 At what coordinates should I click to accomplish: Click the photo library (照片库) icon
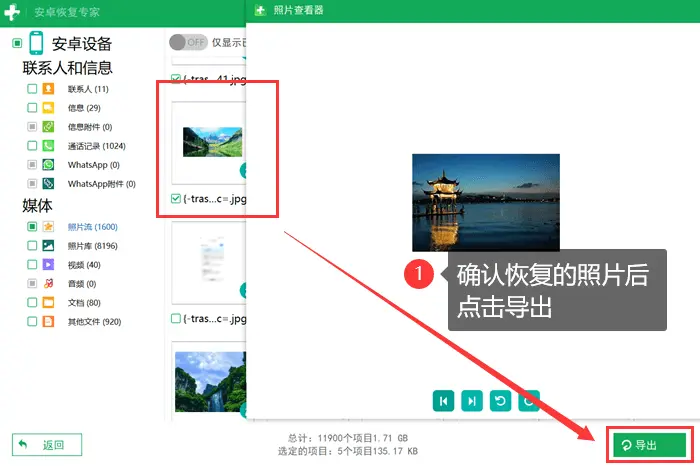tap(48, 245)
